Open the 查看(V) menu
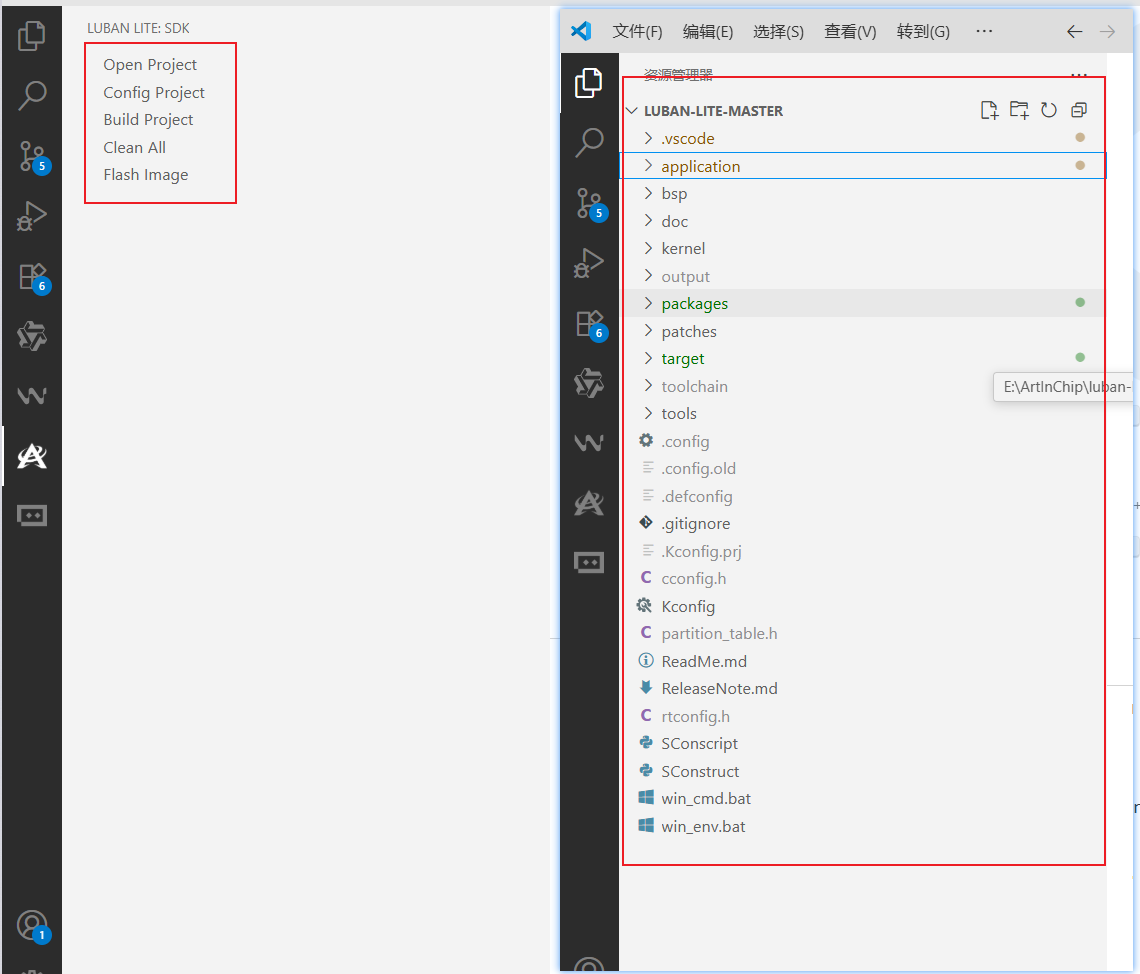 click(850, 31)
